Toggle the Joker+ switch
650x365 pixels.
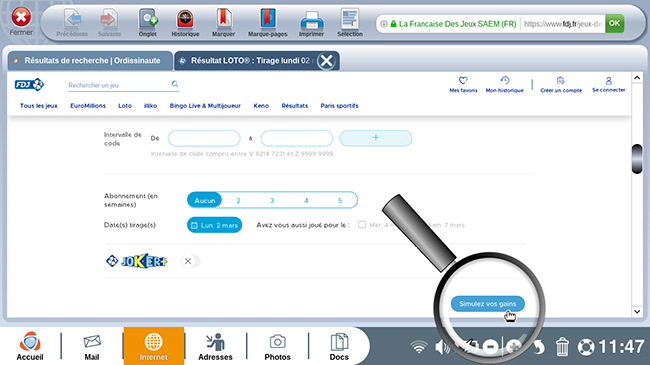point(190,261)
